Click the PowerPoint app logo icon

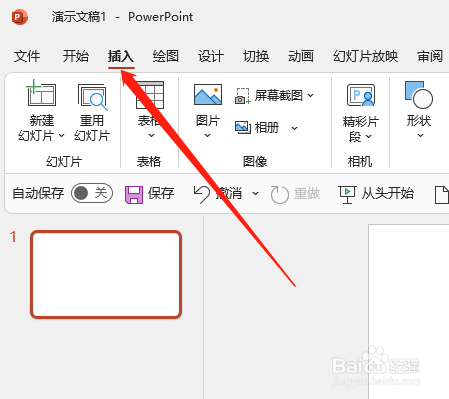click(20, 17)
